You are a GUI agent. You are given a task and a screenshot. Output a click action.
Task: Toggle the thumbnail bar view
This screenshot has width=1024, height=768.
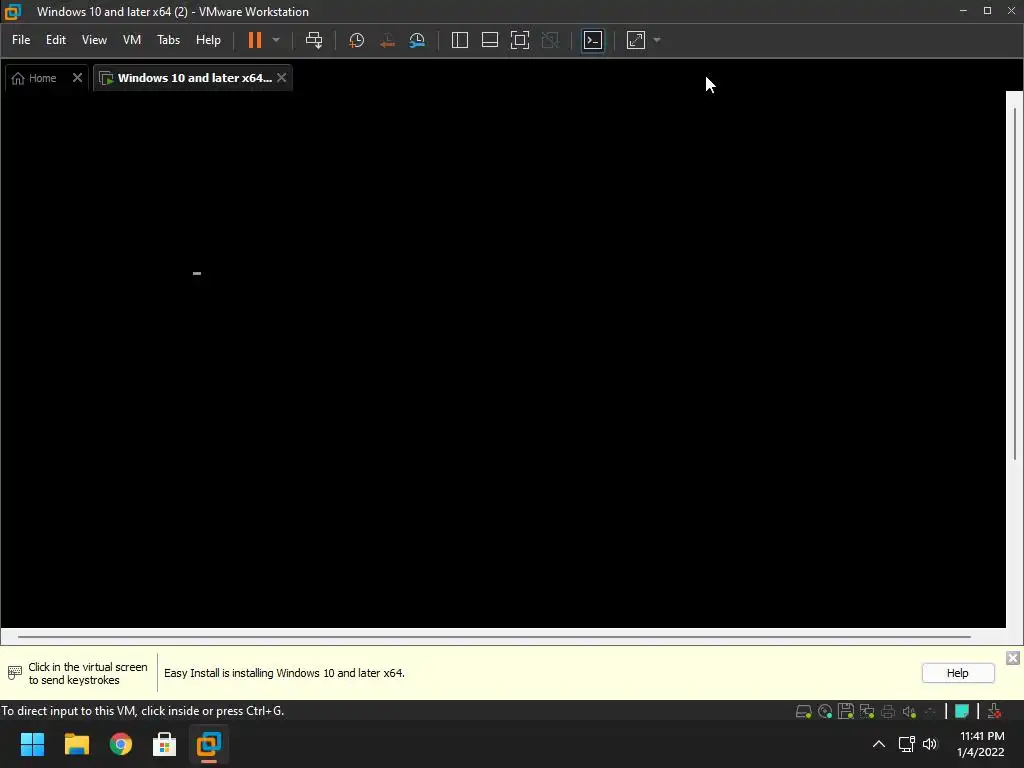[x=490, y=40]
